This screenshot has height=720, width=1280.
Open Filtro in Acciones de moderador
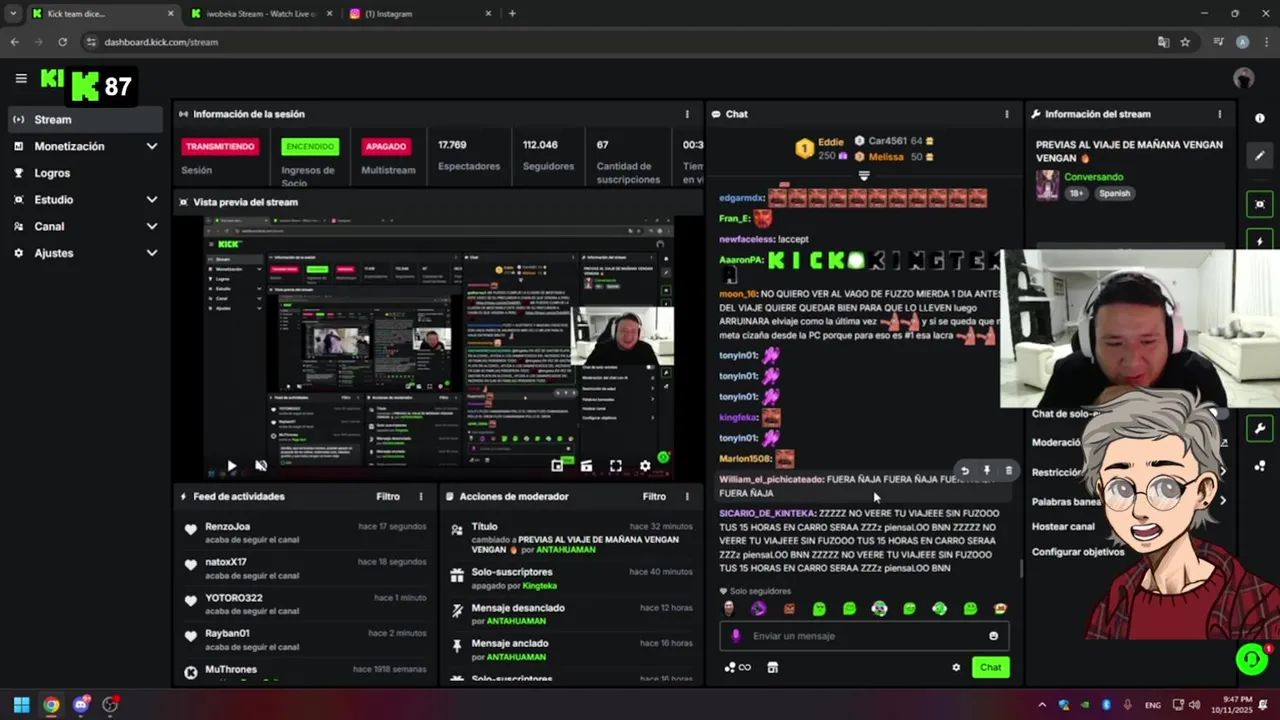(654, 496)
